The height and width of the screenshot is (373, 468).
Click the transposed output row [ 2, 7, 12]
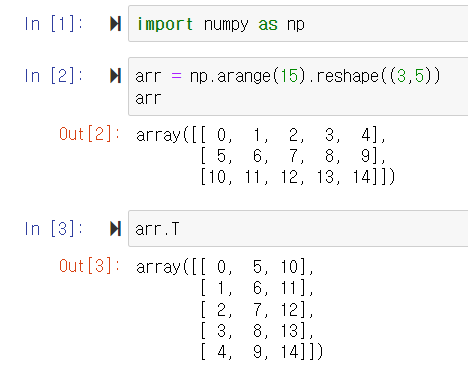point(257,310)
